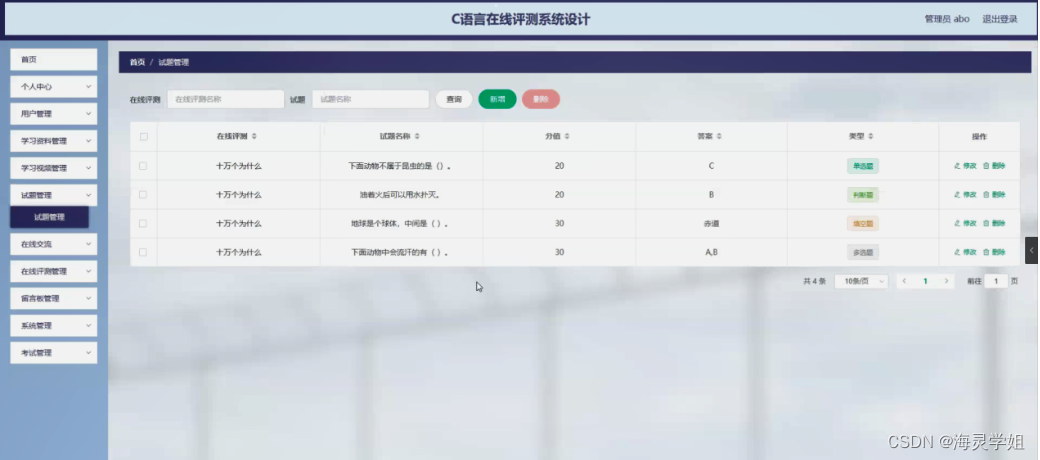The height and width of the screenshot is (460, 1040).
Task: Collapse the 试题管理 parent sidebar menu
Action: coord(54,196)
